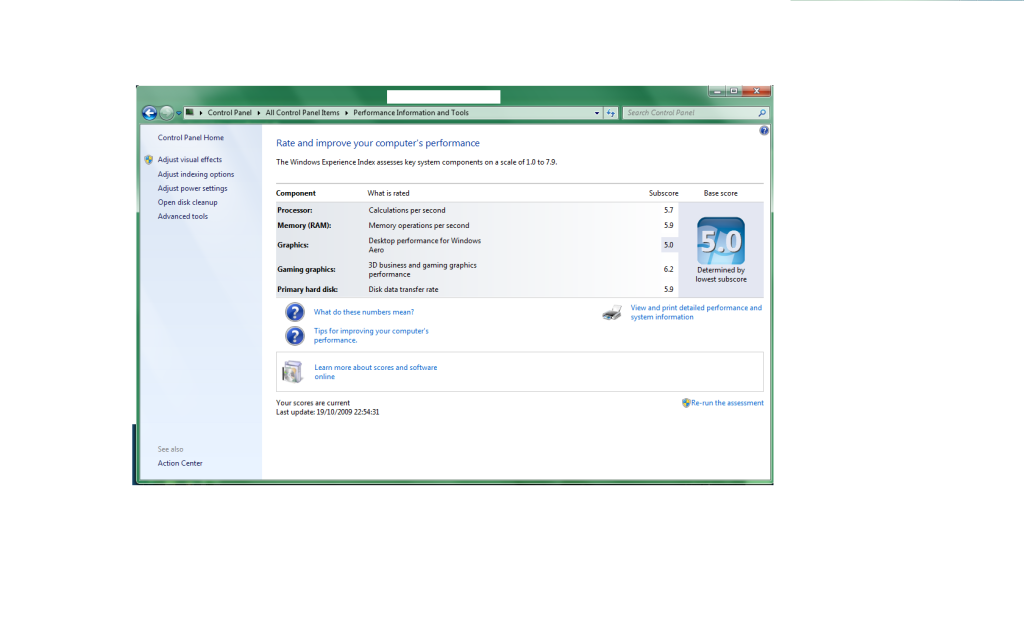Click the Component column header
This screenshot has width=1024, height=640.
pyautogui.click(x=295, y=194)
